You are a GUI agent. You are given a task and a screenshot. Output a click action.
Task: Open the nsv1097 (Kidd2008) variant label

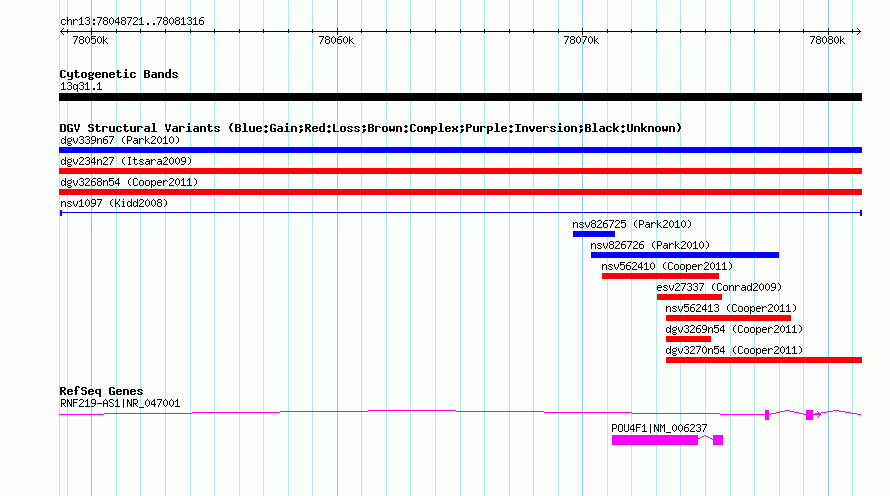(114, 203)
